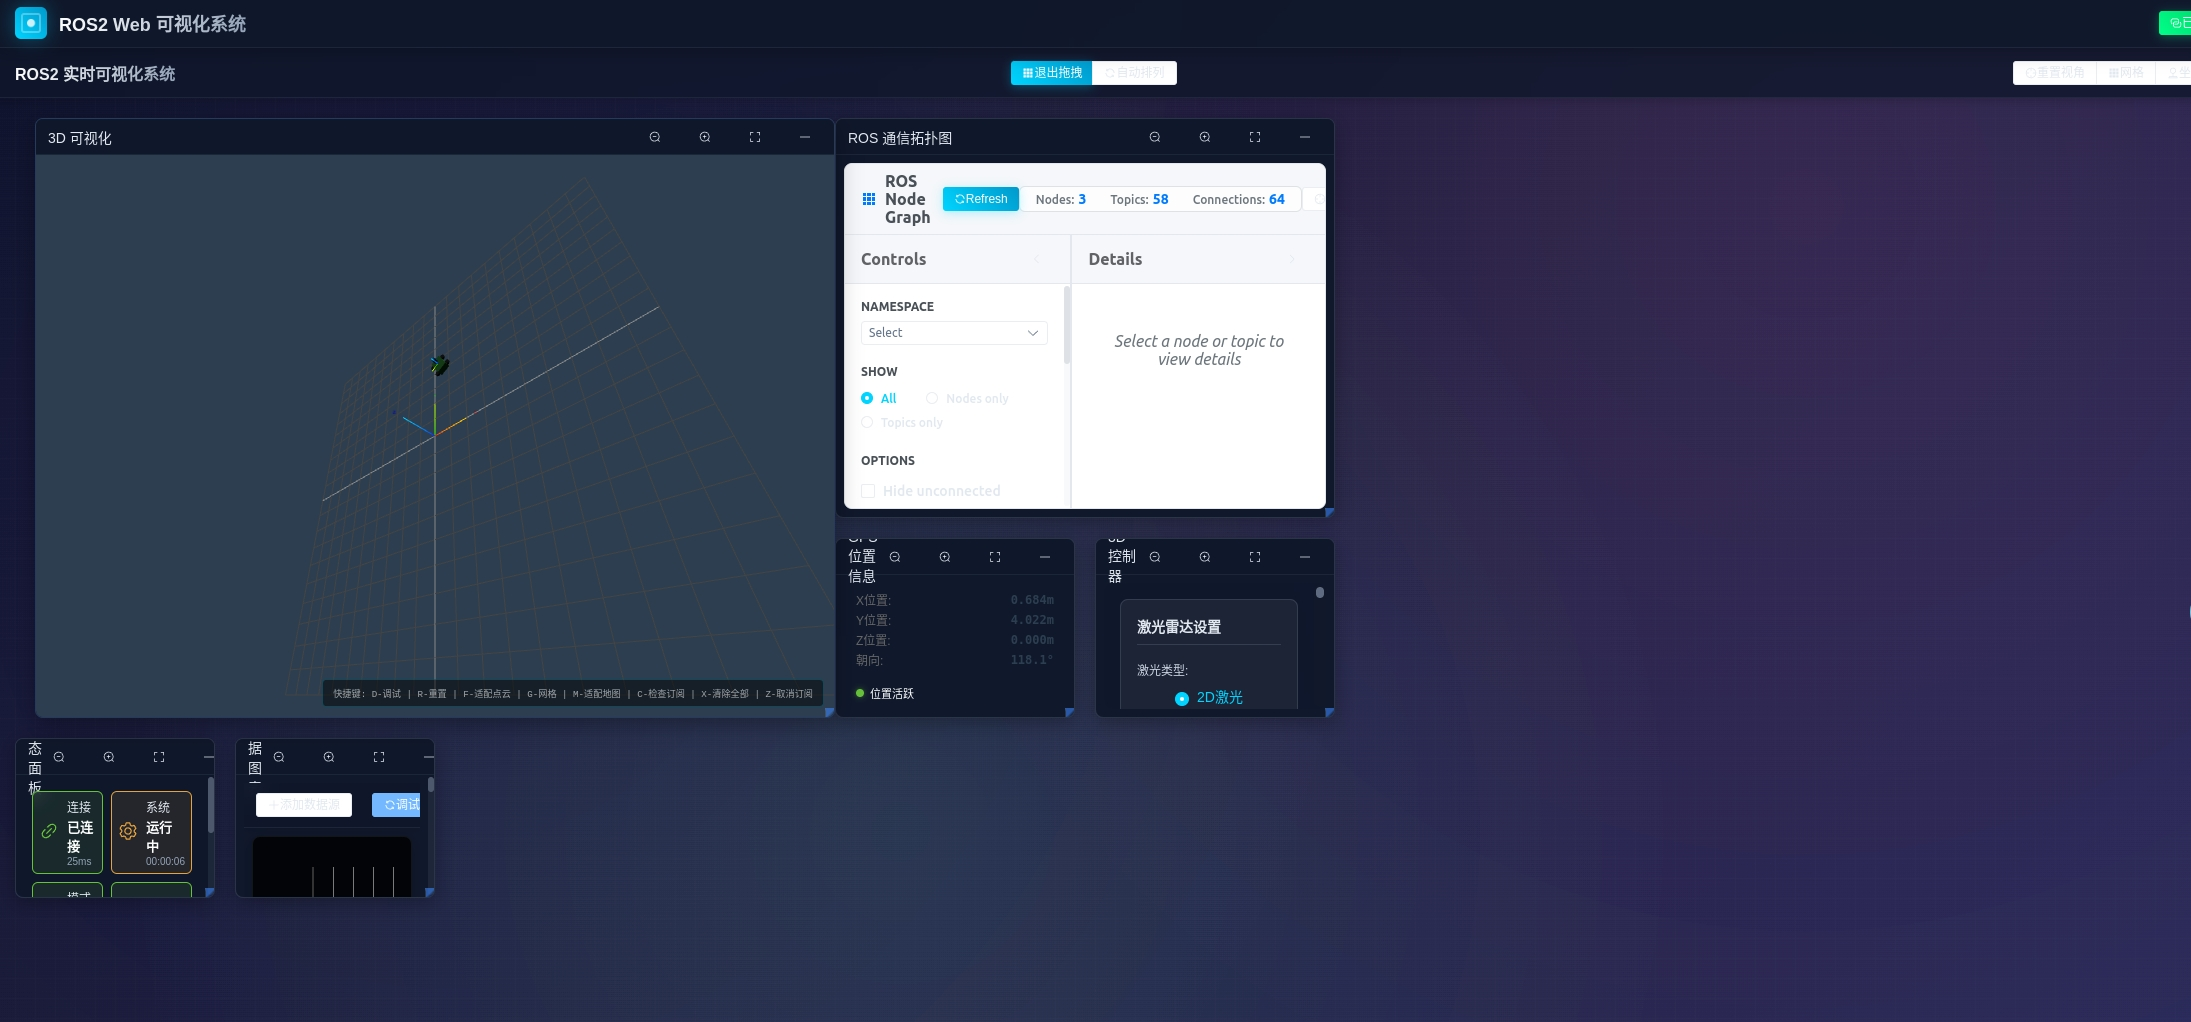Minimize the 3D 可视化 panel
This screenshot has width=2191, height=1022.
coord(805,137)
